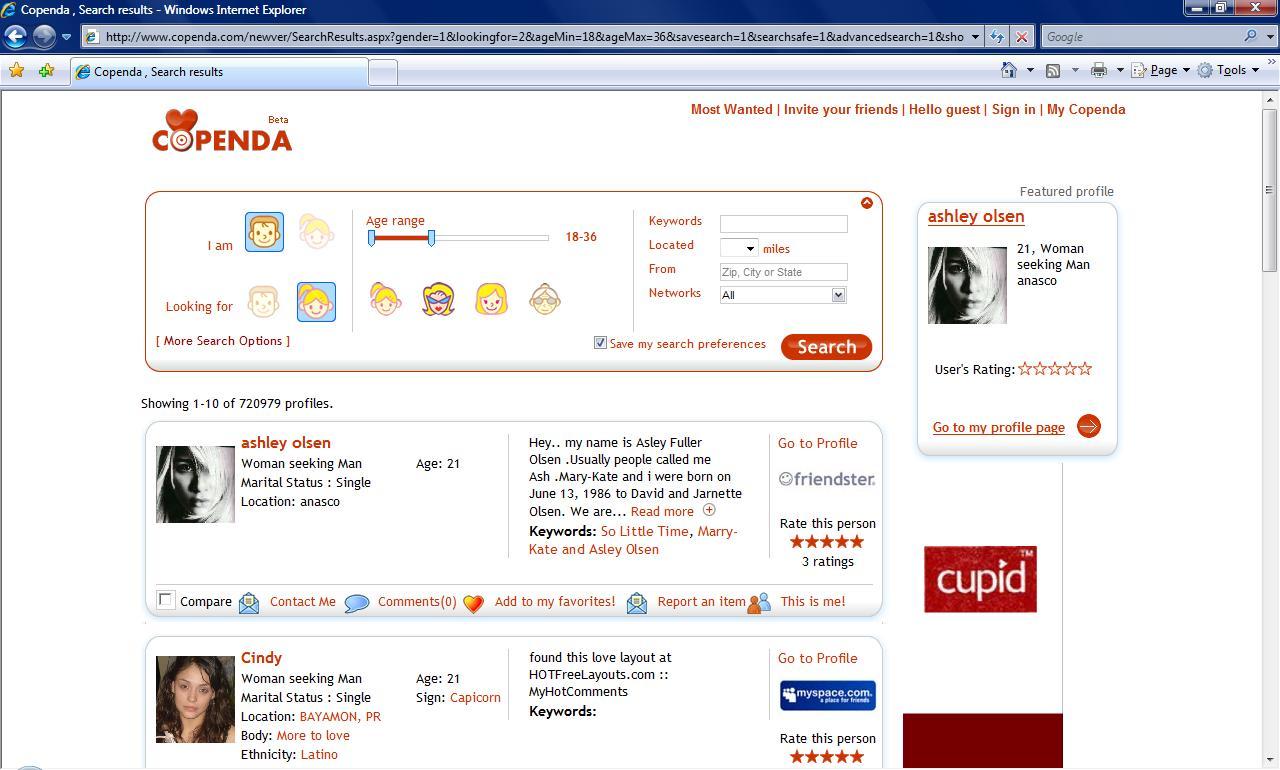Screen dimensions: 1280x770
Task: Toggle the blonde woman age-group icon
Action: coord(491,299)
